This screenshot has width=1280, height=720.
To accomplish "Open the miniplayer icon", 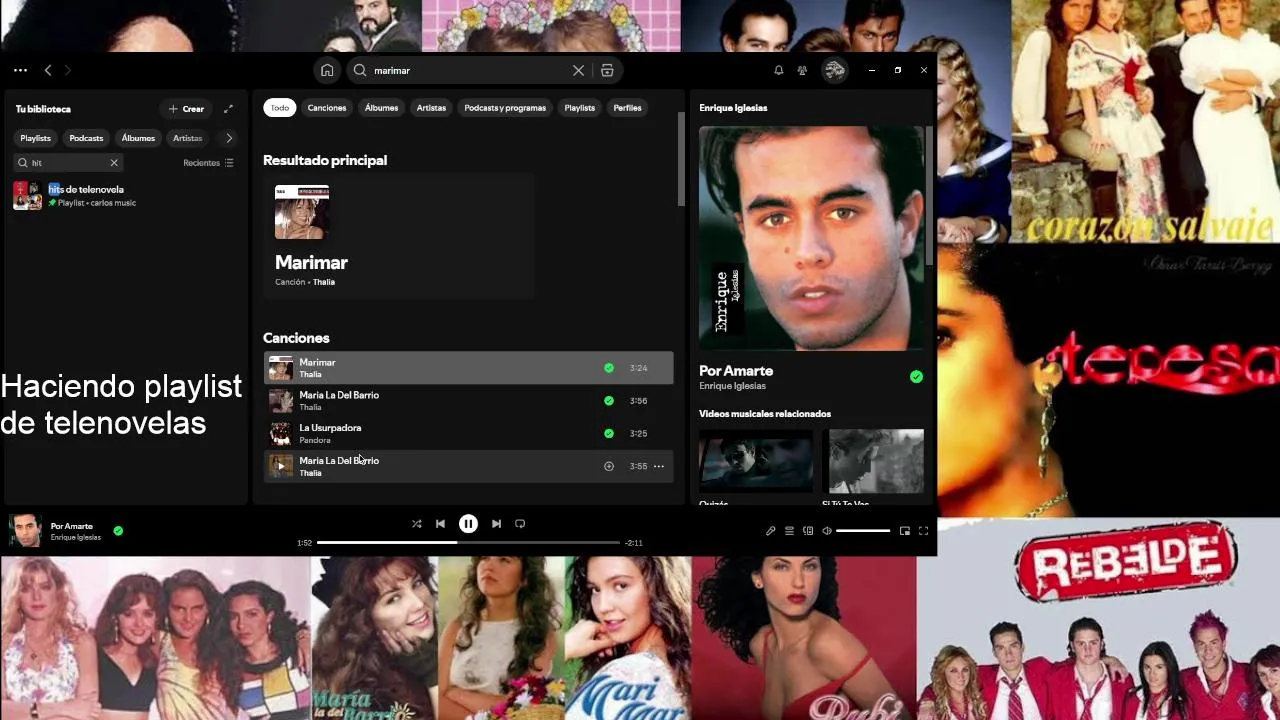I will point(904,531).
